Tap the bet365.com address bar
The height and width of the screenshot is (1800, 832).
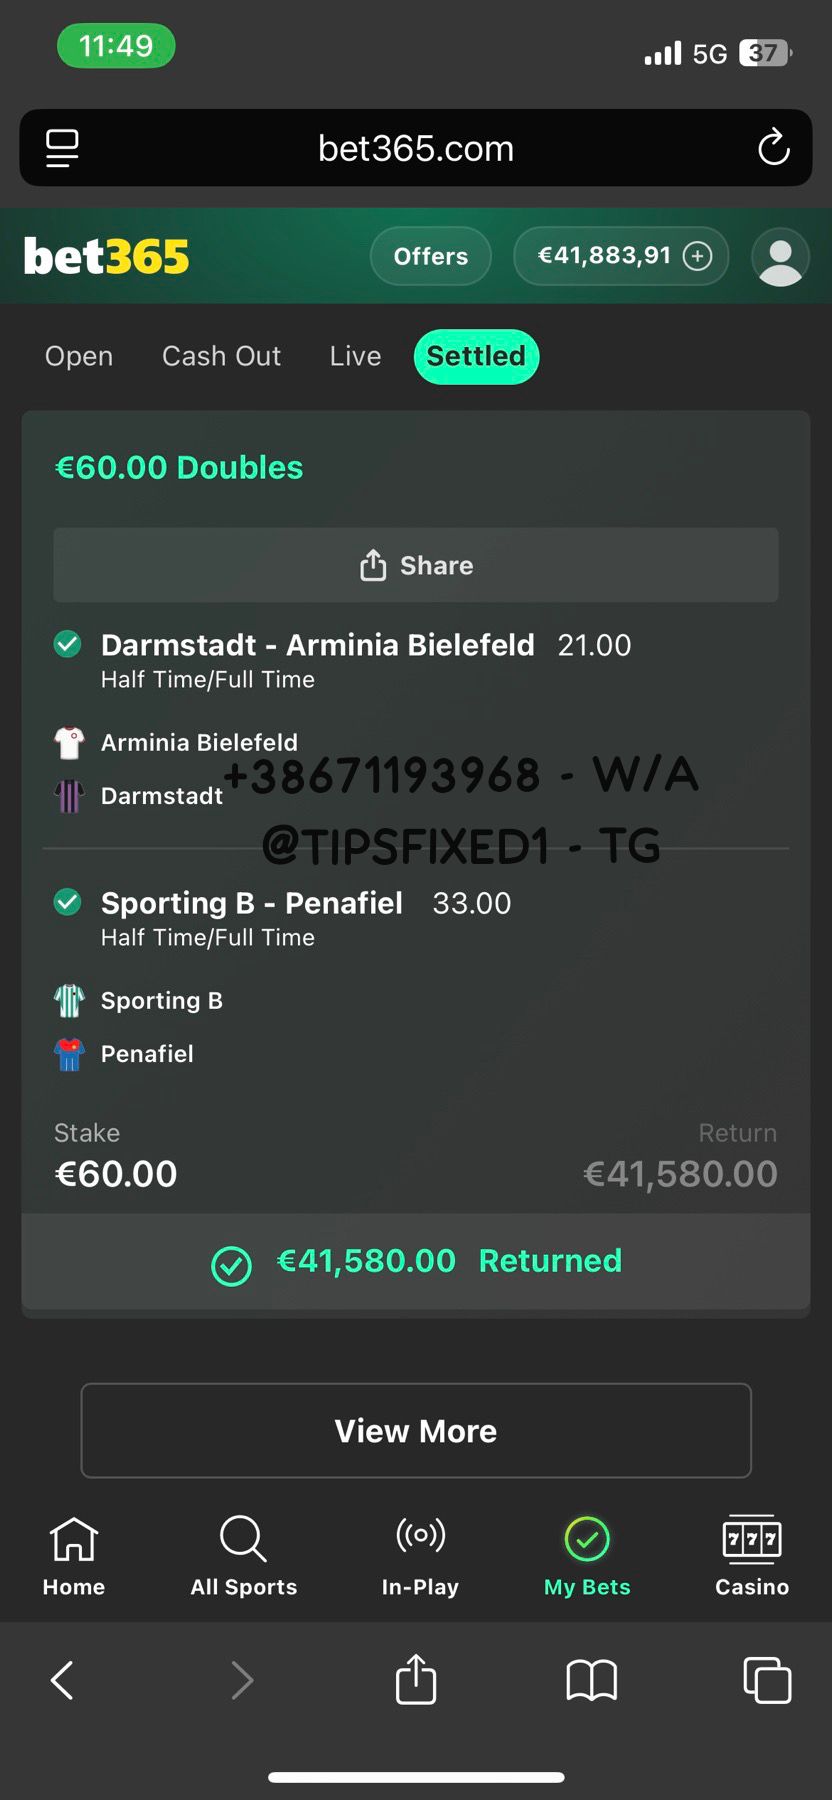(x=416, y=148)
